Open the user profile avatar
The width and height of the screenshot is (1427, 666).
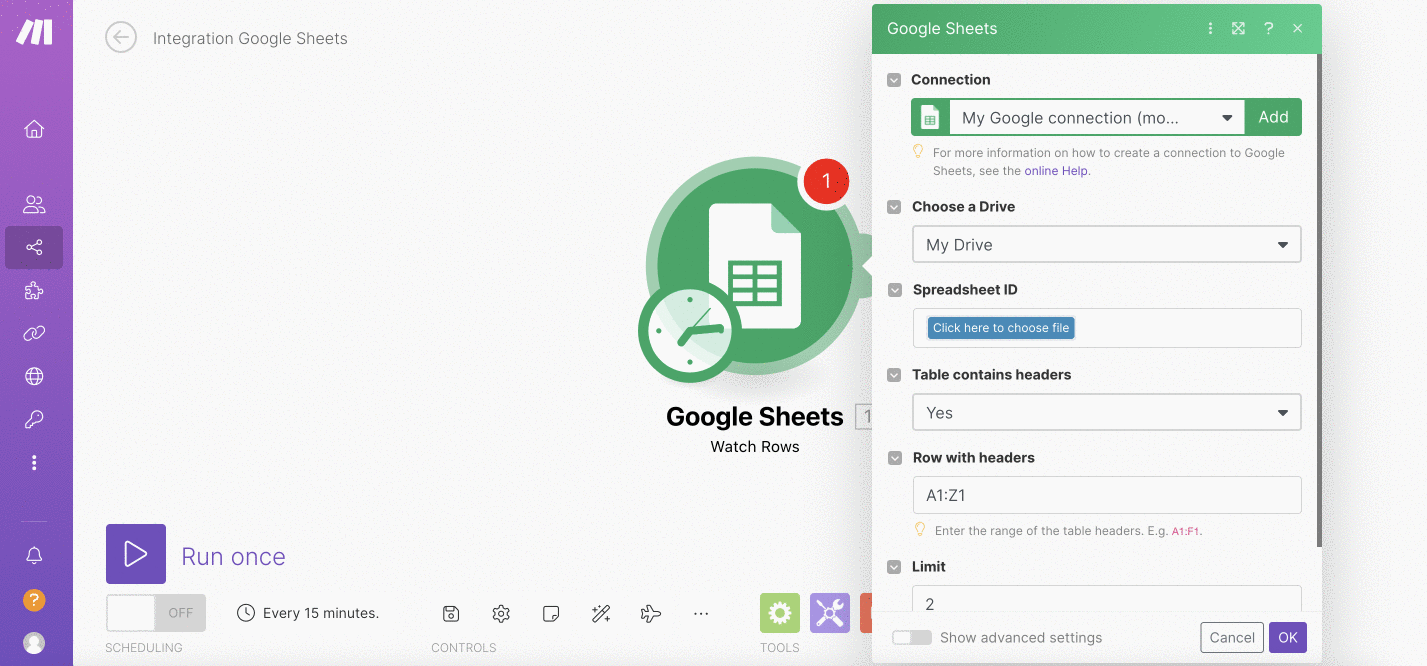[34, 643]
